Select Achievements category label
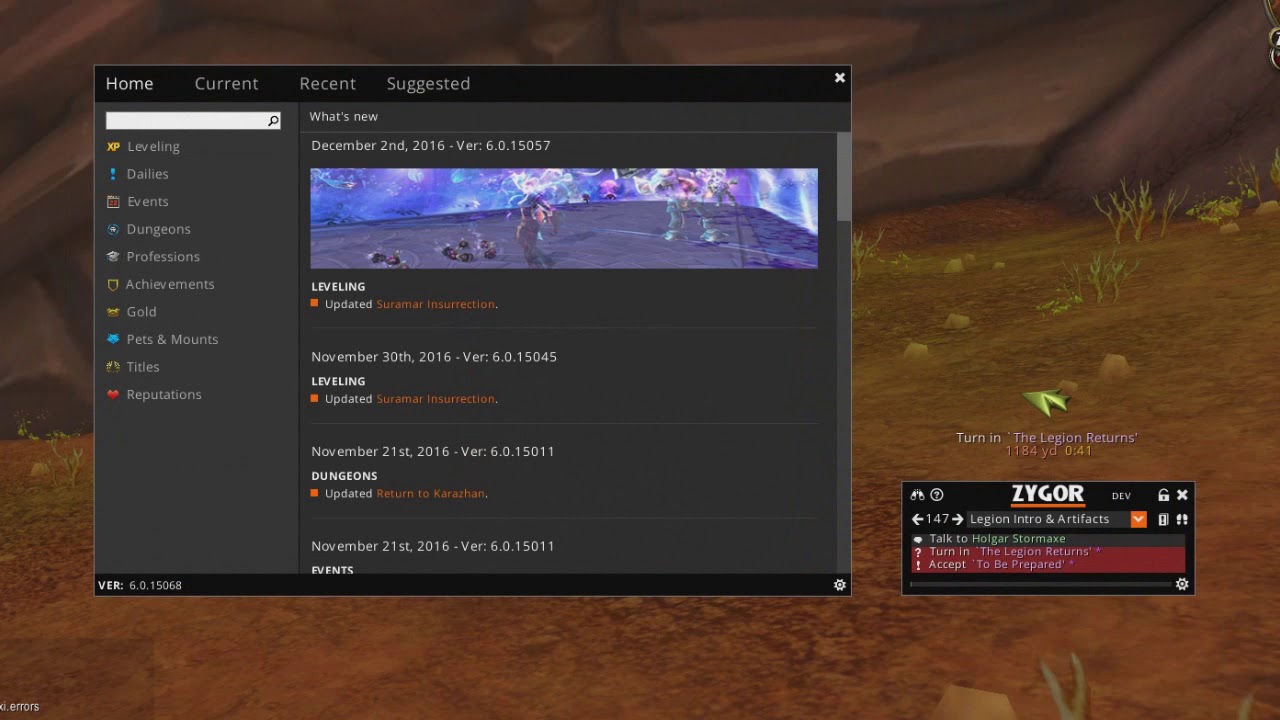Image resolution: width=1280 pixels, height=720 pixels. coord(170,285)
